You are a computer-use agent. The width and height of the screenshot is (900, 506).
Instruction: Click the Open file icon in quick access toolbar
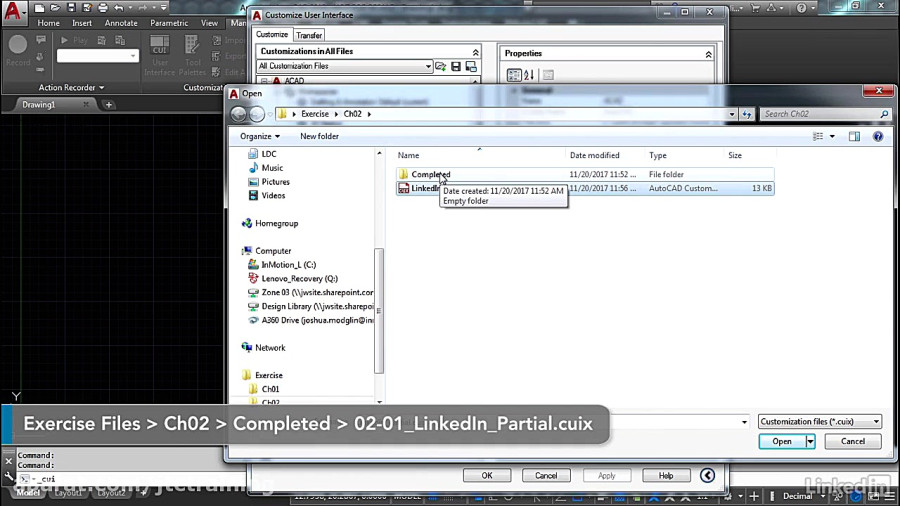[x=55, y=8]
